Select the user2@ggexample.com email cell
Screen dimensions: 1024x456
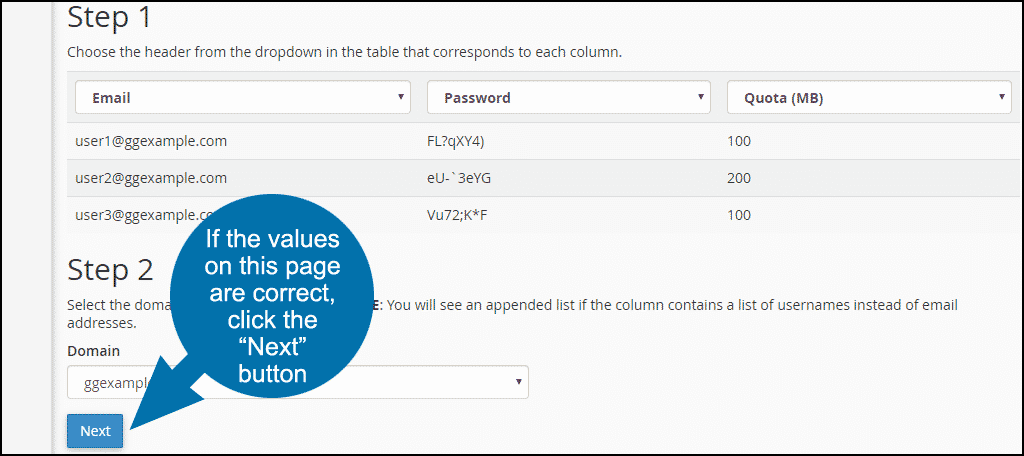pos(151,178)
